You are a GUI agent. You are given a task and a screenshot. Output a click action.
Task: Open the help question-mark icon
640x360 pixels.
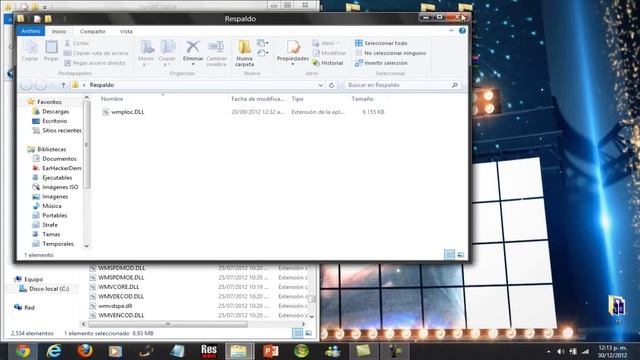coord(462,31)
